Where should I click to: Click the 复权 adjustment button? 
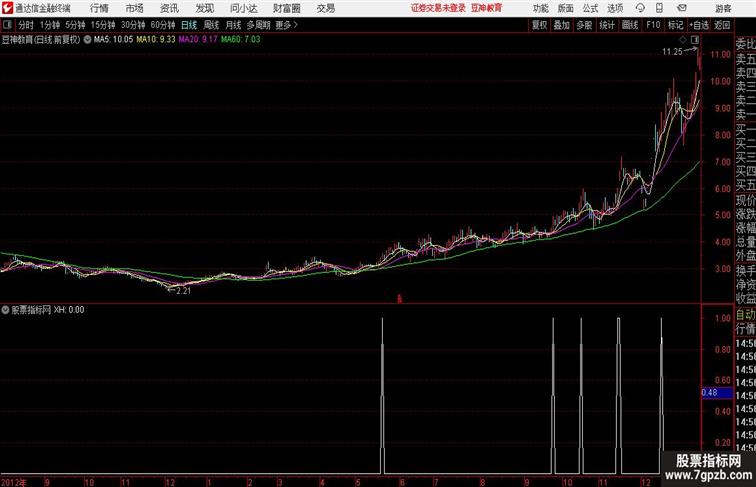coord(539,25)
